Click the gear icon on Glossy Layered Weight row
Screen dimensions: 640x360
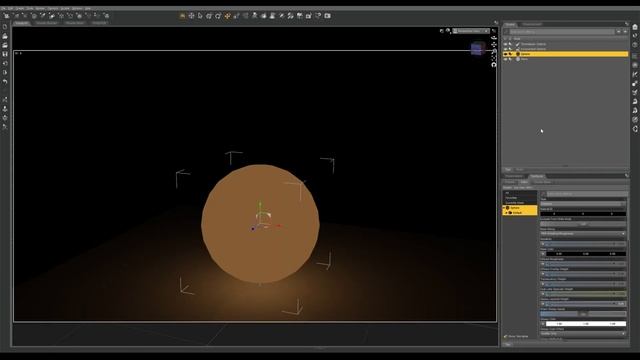tap(543, 304)
